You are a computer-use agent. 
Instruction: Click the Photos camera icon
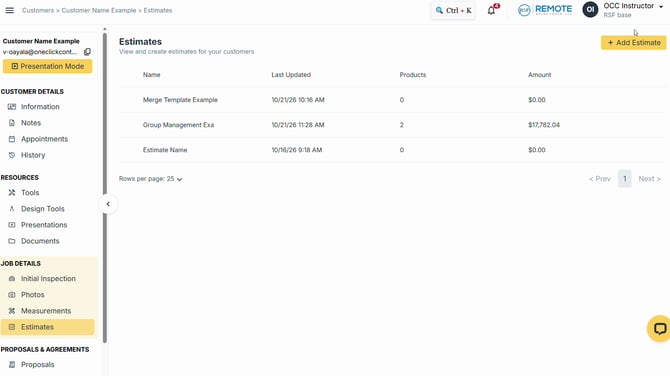12,295
